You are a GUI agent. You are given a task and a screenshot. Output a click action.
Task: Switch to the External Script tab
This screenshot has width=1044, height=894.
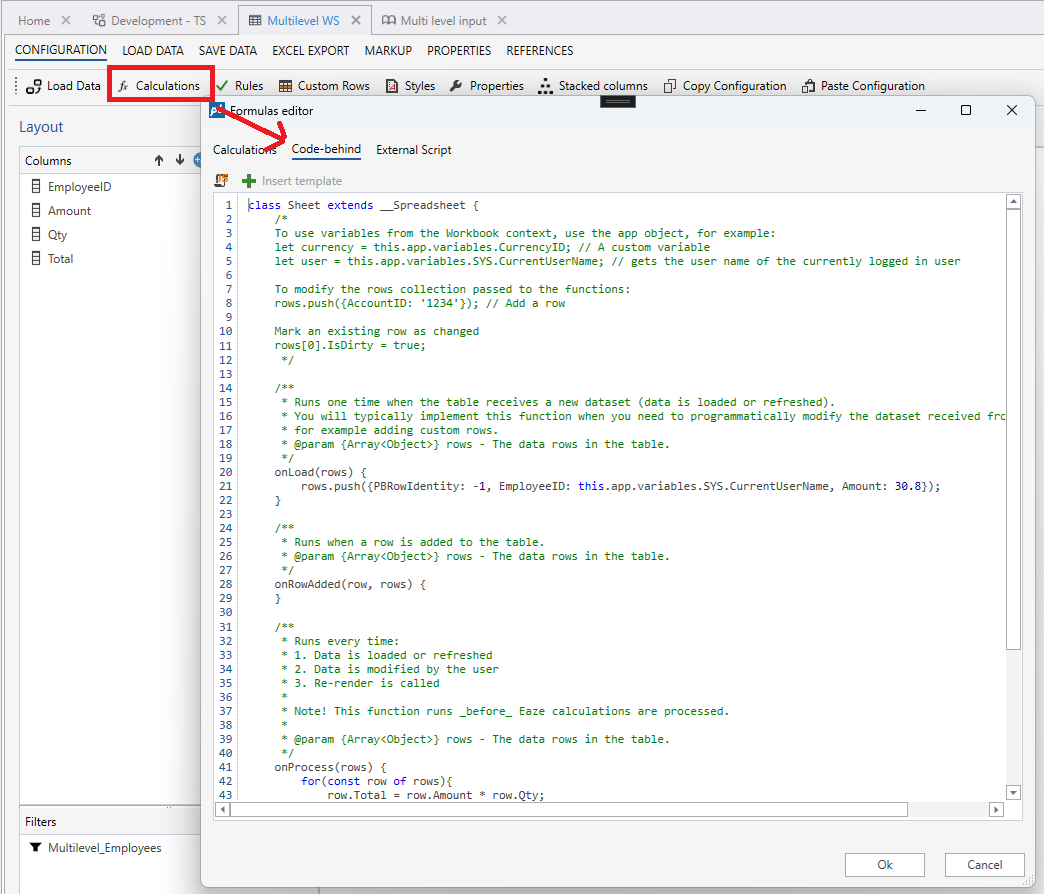(413, 149)
